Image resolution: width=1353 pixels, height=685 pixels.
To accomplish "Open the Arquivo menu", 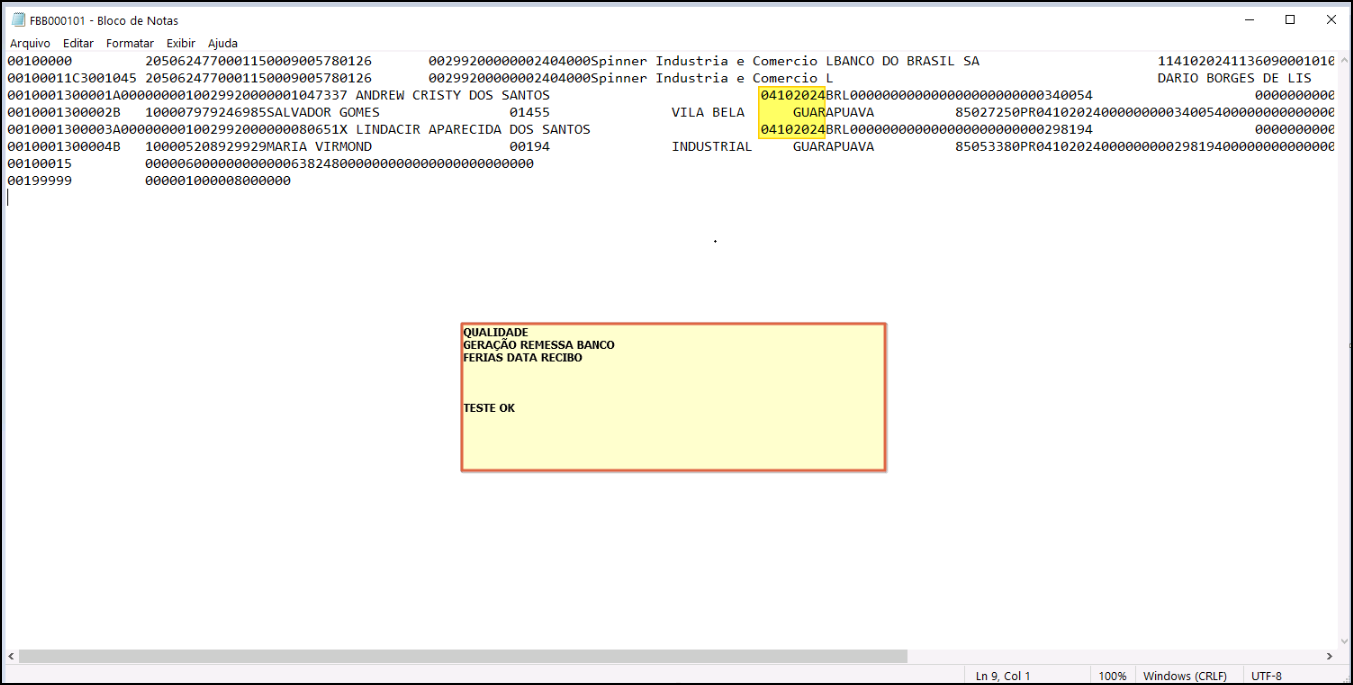I will click(x=30, y=43).
